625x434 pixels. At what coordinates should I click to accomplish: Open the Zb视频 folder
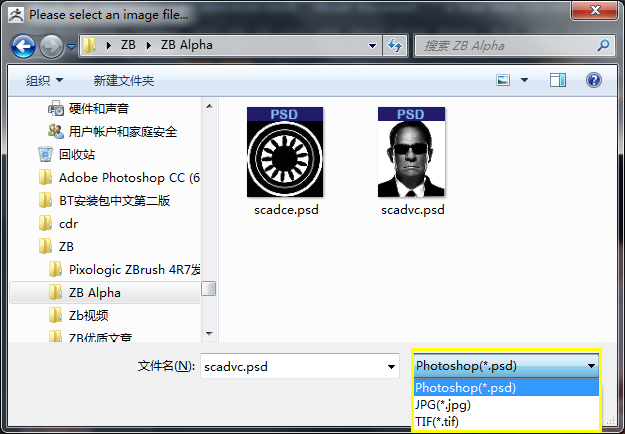[88, 316]
